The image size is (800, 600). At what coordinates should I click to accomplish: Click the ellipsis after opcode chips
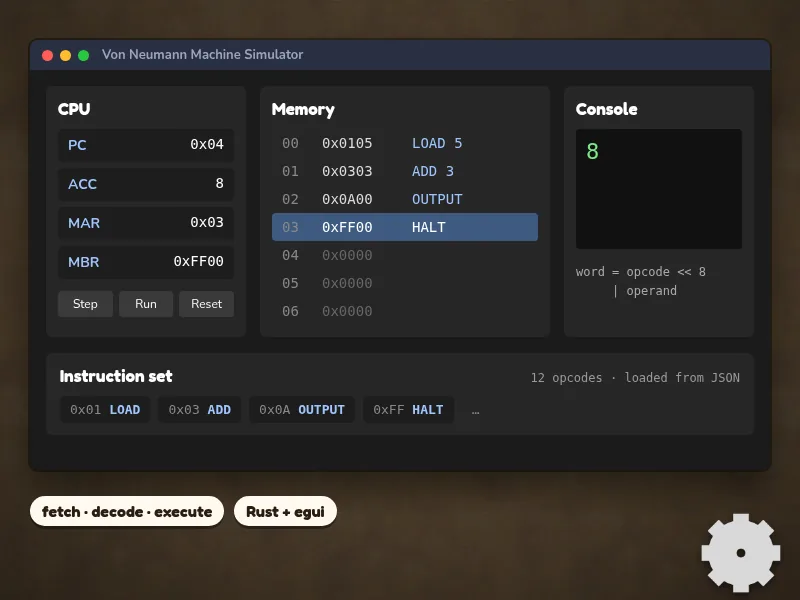(476, 411)
